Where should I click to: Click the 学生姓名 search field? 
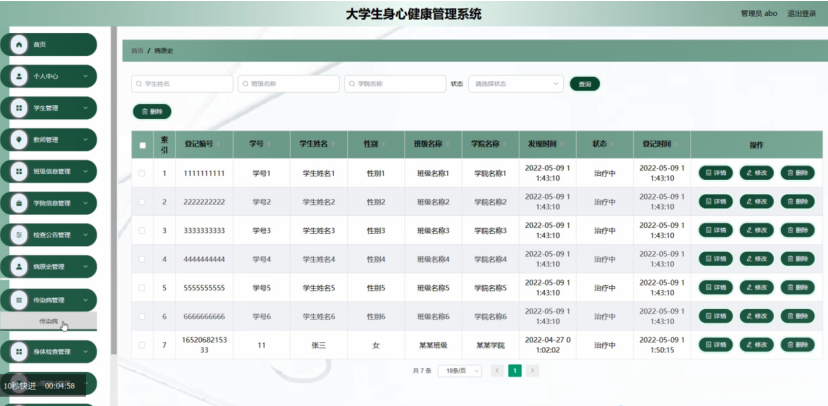(x=182, y=84)
